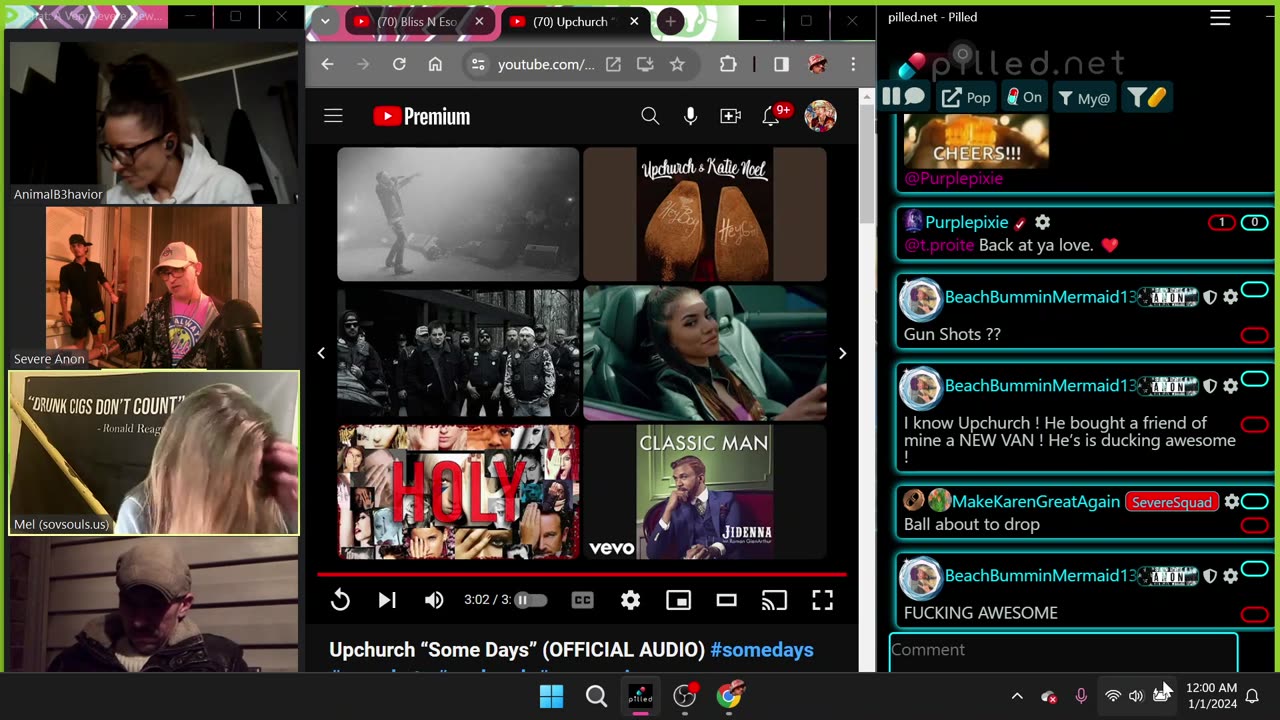Screen dimensions: 1280x720
Task: Click the Comment input field
Action: coord(1063,651)
